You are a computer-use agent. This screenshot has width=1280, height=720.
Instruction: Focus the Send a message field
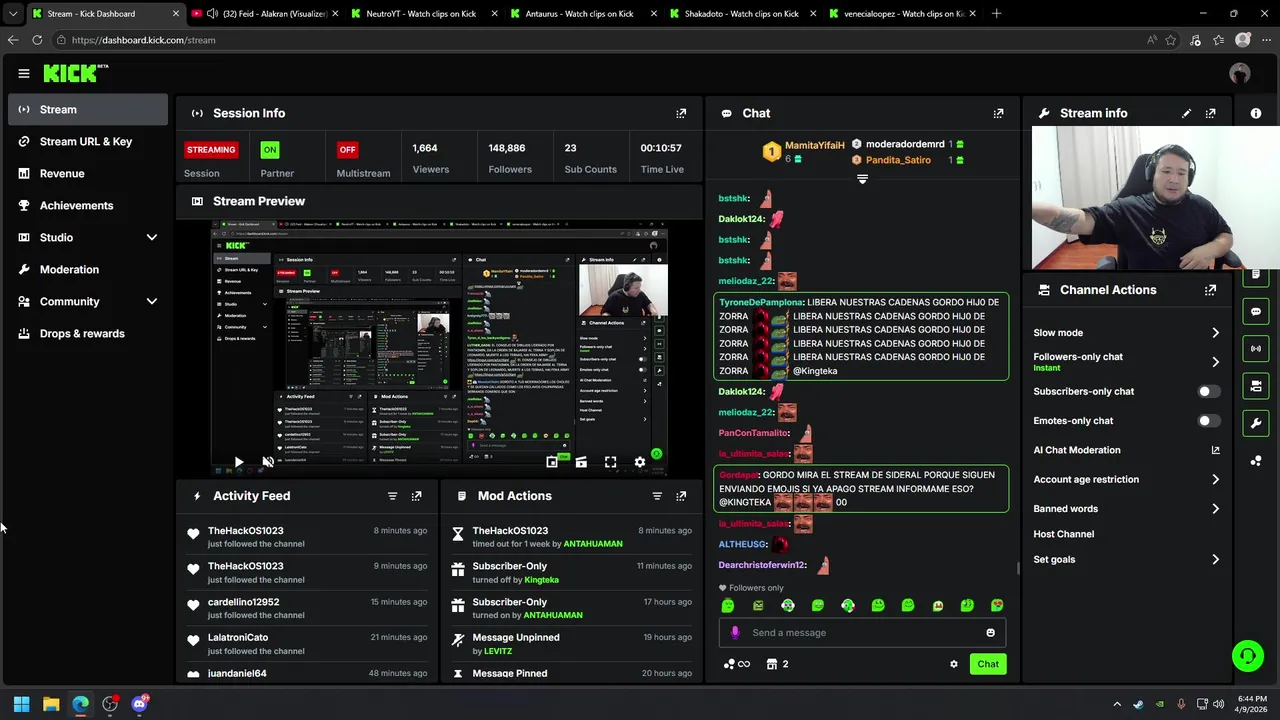(862, 632)
